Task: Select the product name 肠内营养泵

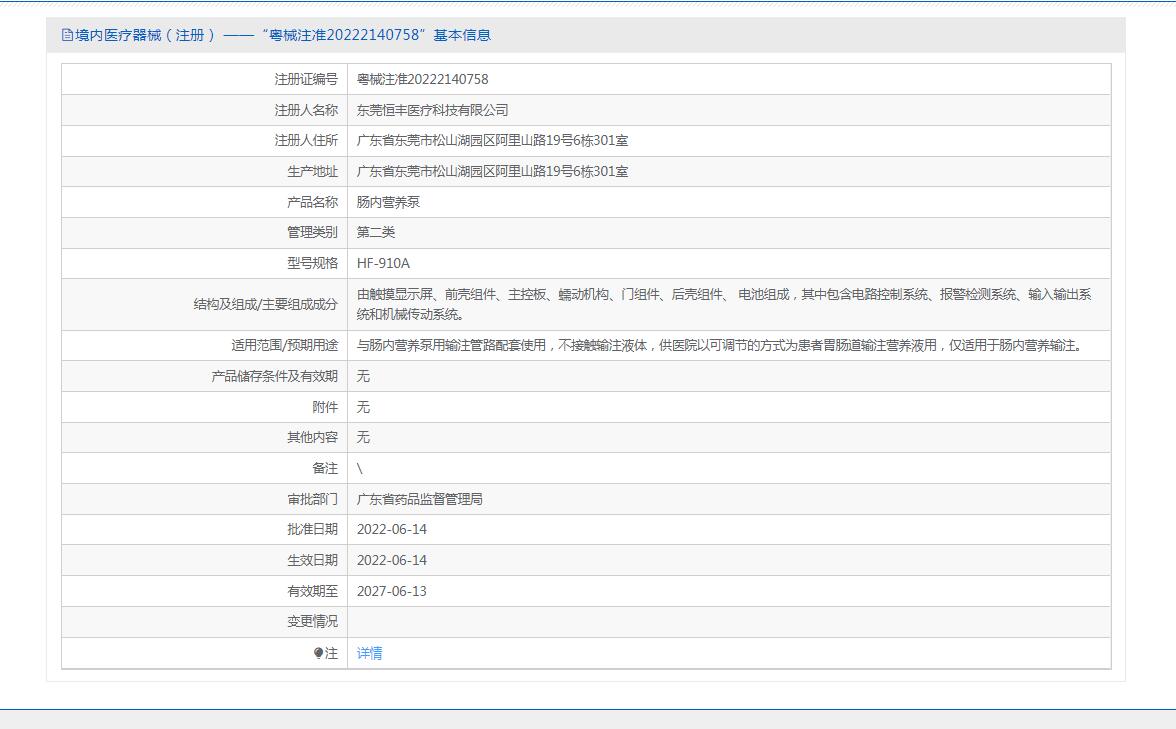Action: 388,202
